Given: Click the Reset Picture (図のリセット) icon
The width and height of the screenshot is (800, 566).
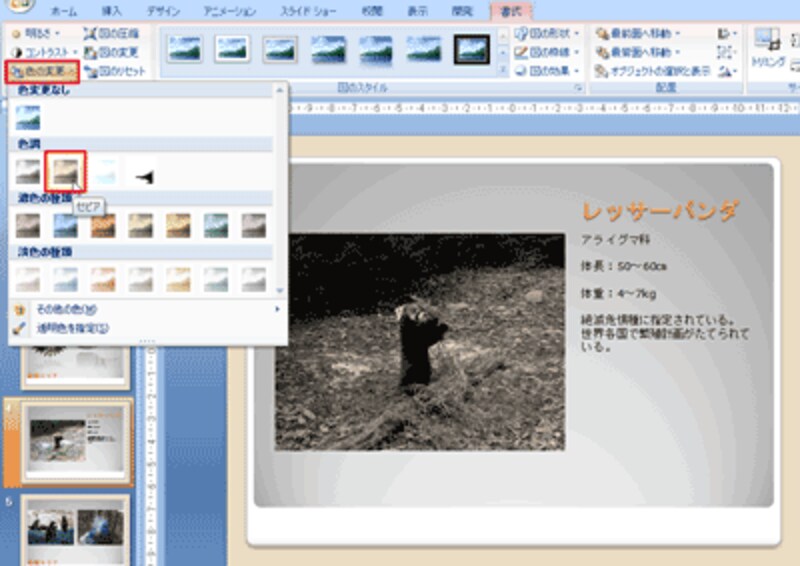Looking at the screenshot, I should click(x=114, y=71).
